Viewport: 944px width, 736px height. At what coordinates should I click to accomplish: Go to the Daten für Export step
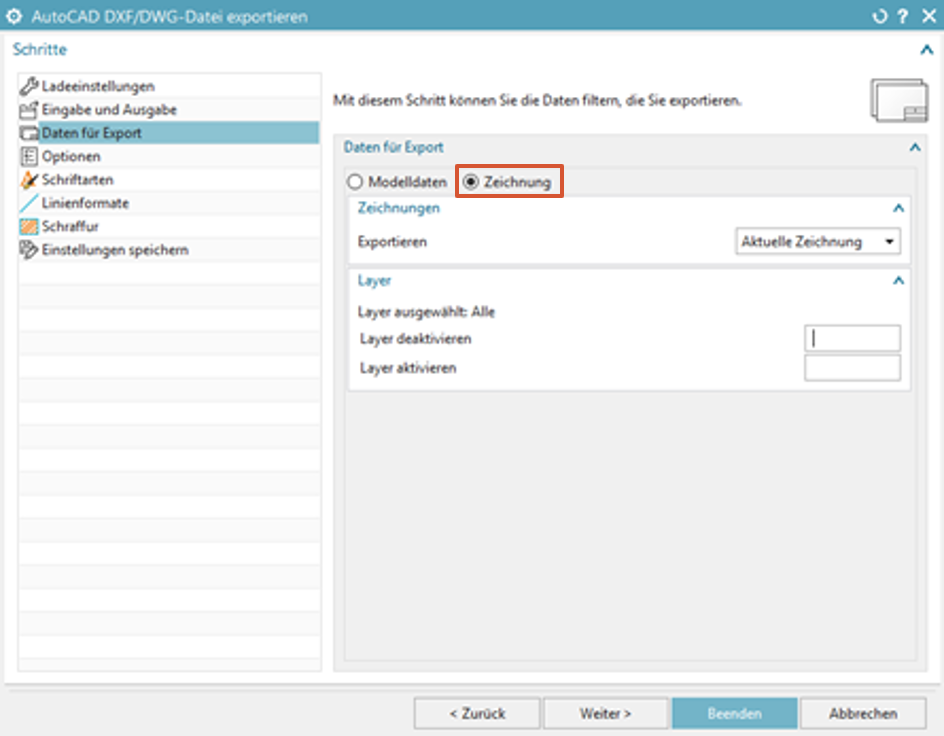[91, 133]
